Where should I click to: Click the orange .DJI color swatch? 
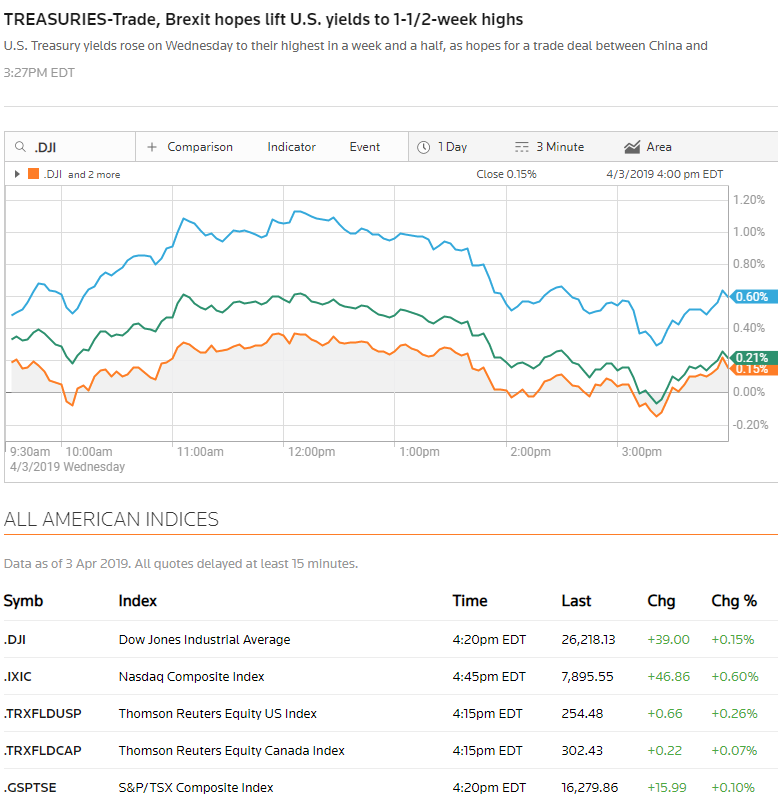tap(33, 174)
